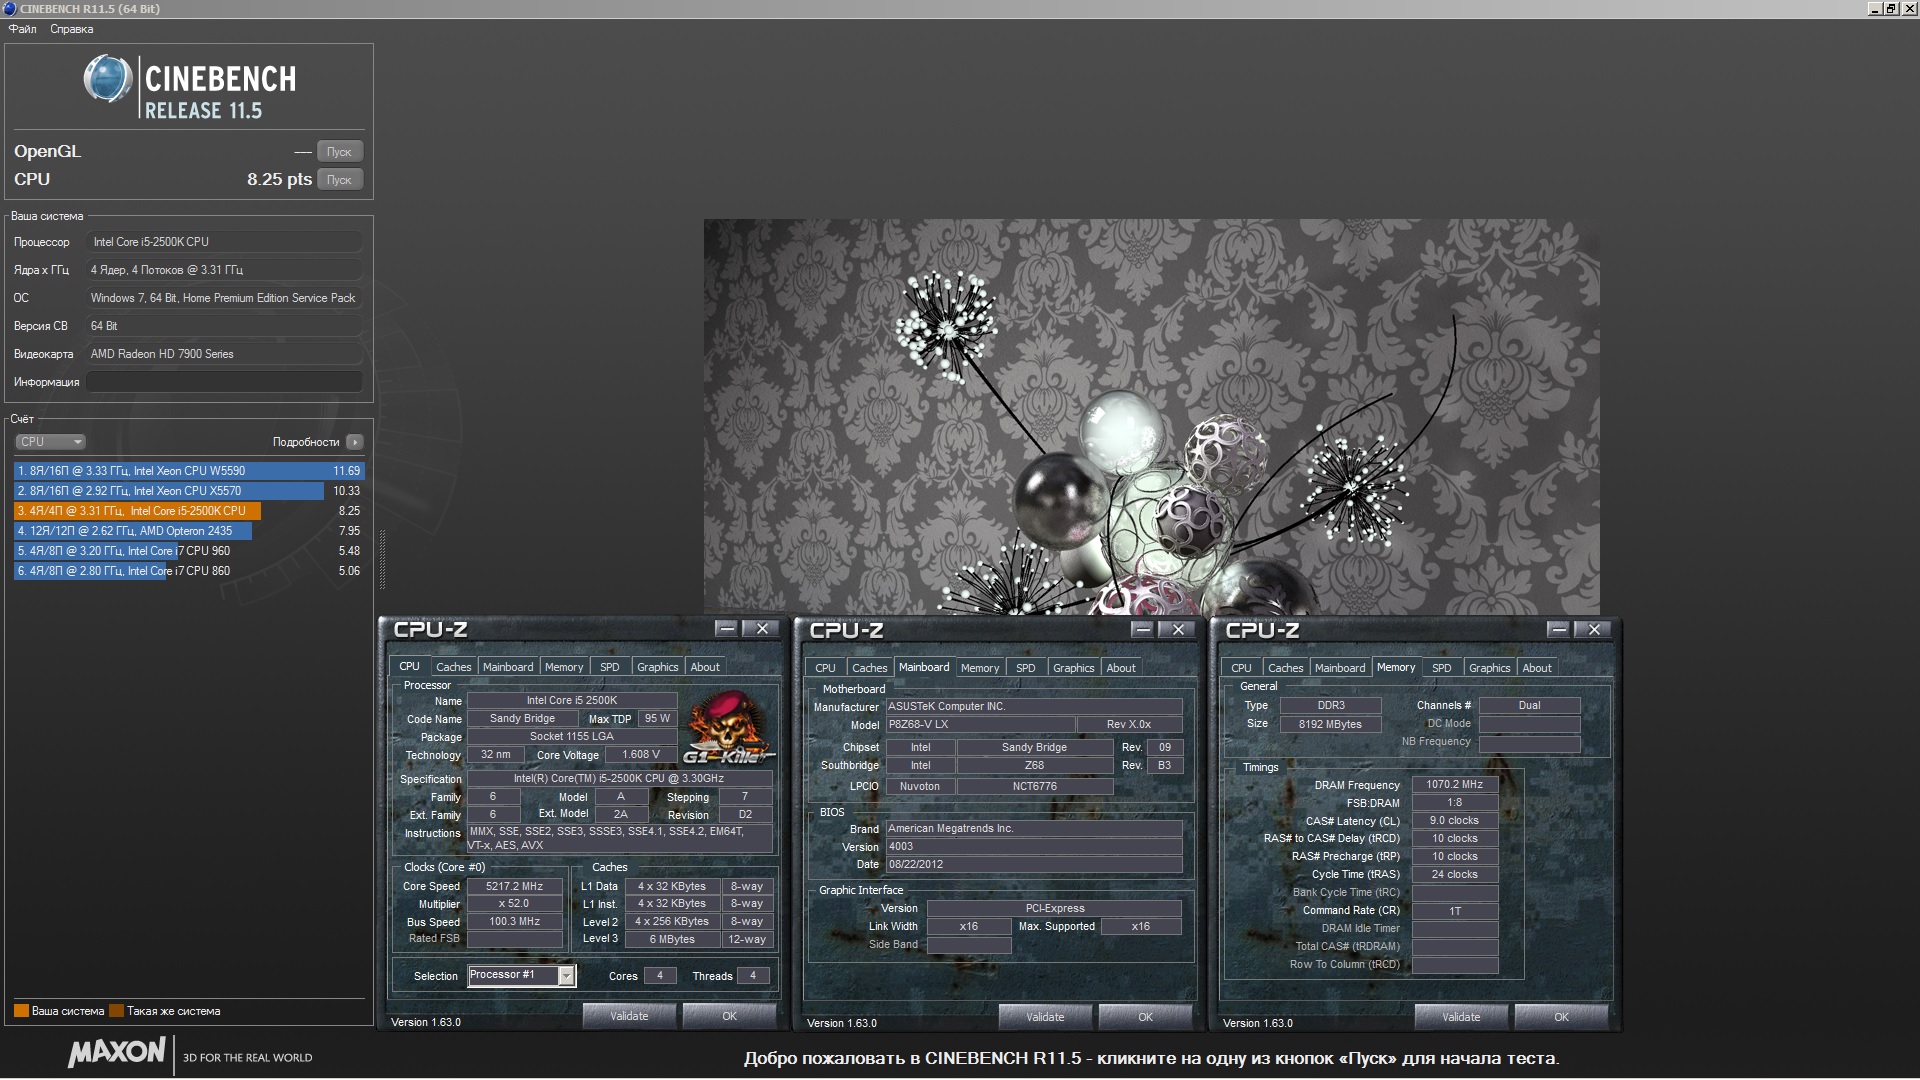
Task: Open Processor #1 selection dropdown
Action: pyautogui.click(x=566, y=976)
